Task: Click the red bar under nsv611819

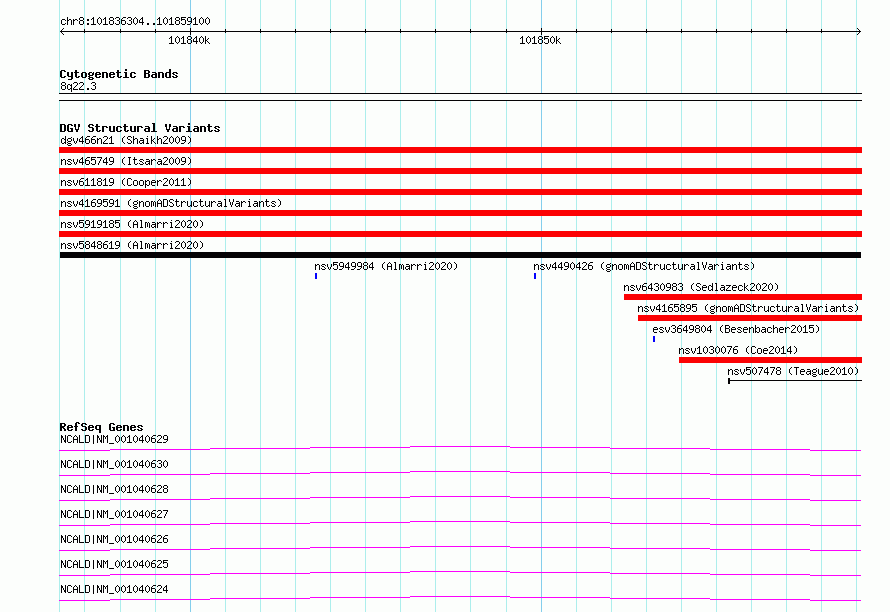Action: (460, 192)
